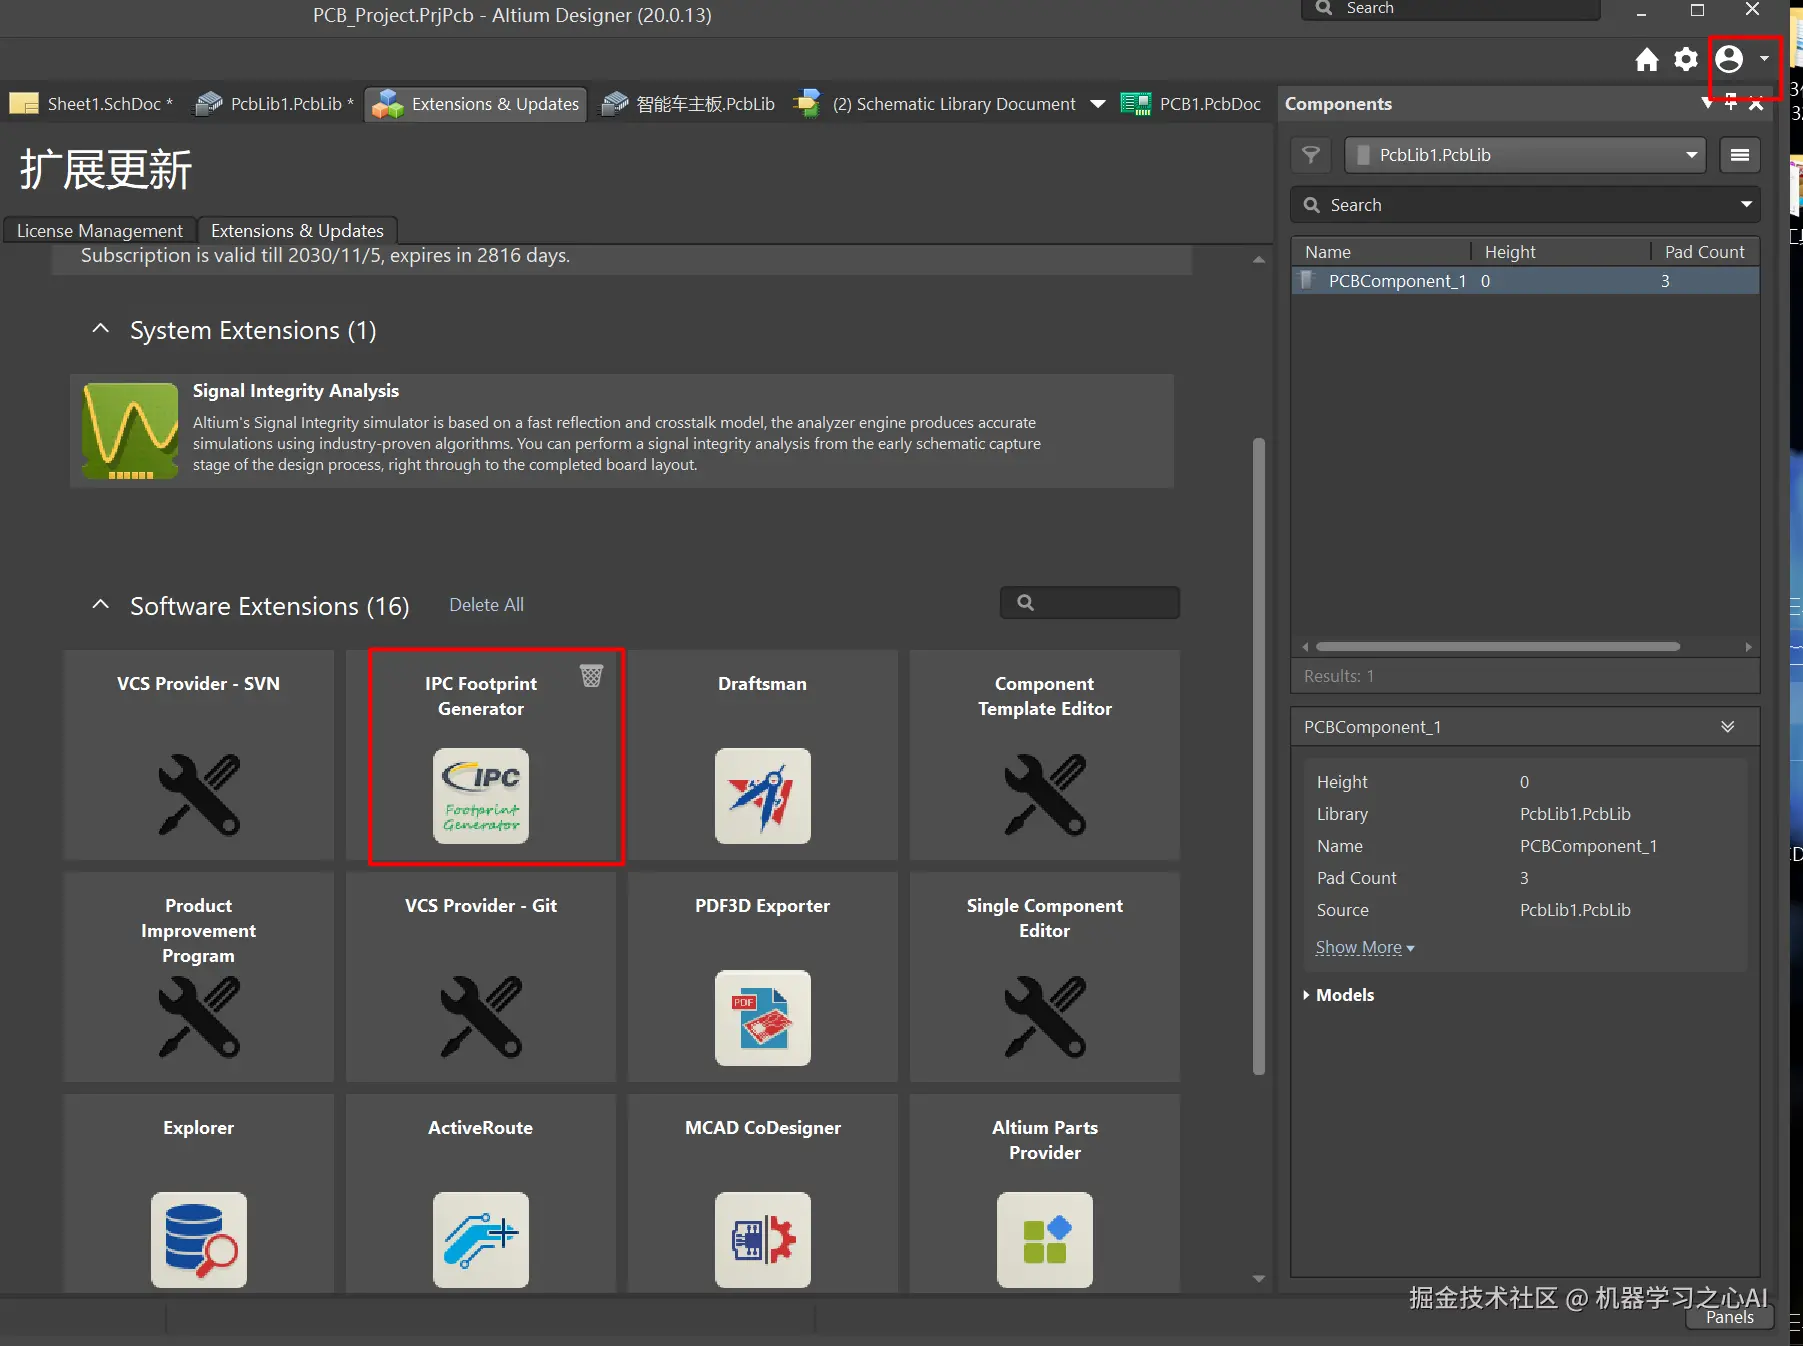1803x1346 pixels.
Task: Collapse the PCBComponent_1 details section
Action: 1728,727
